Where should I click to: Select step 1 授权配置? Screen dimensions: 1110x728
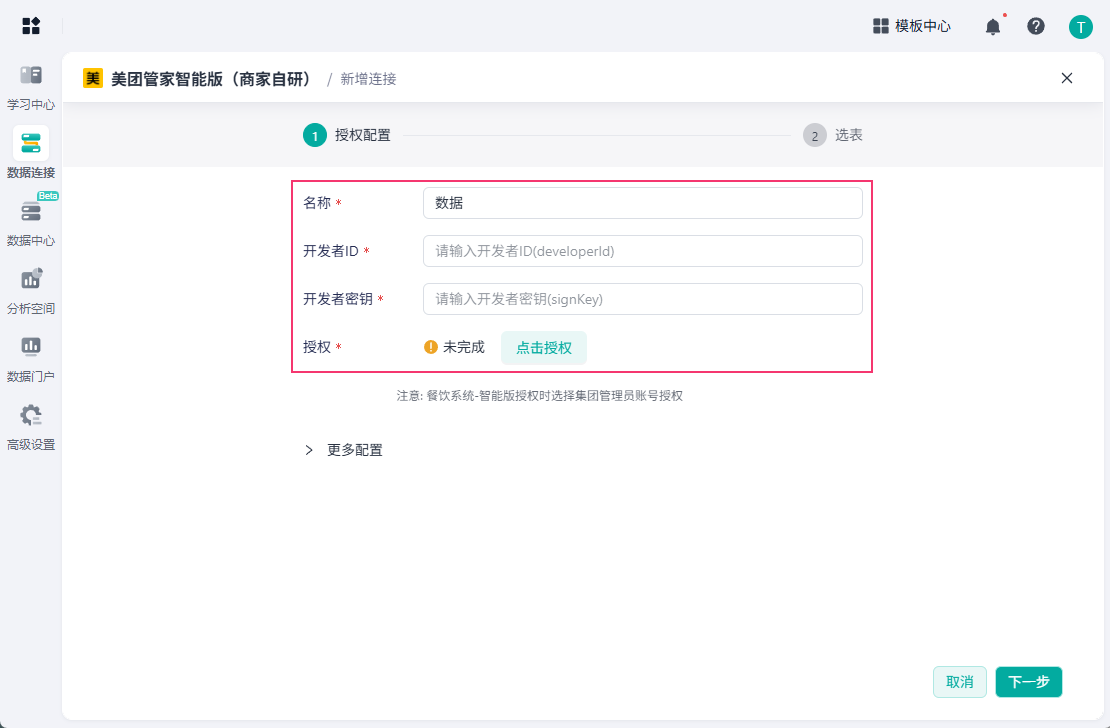pos(347,135)
